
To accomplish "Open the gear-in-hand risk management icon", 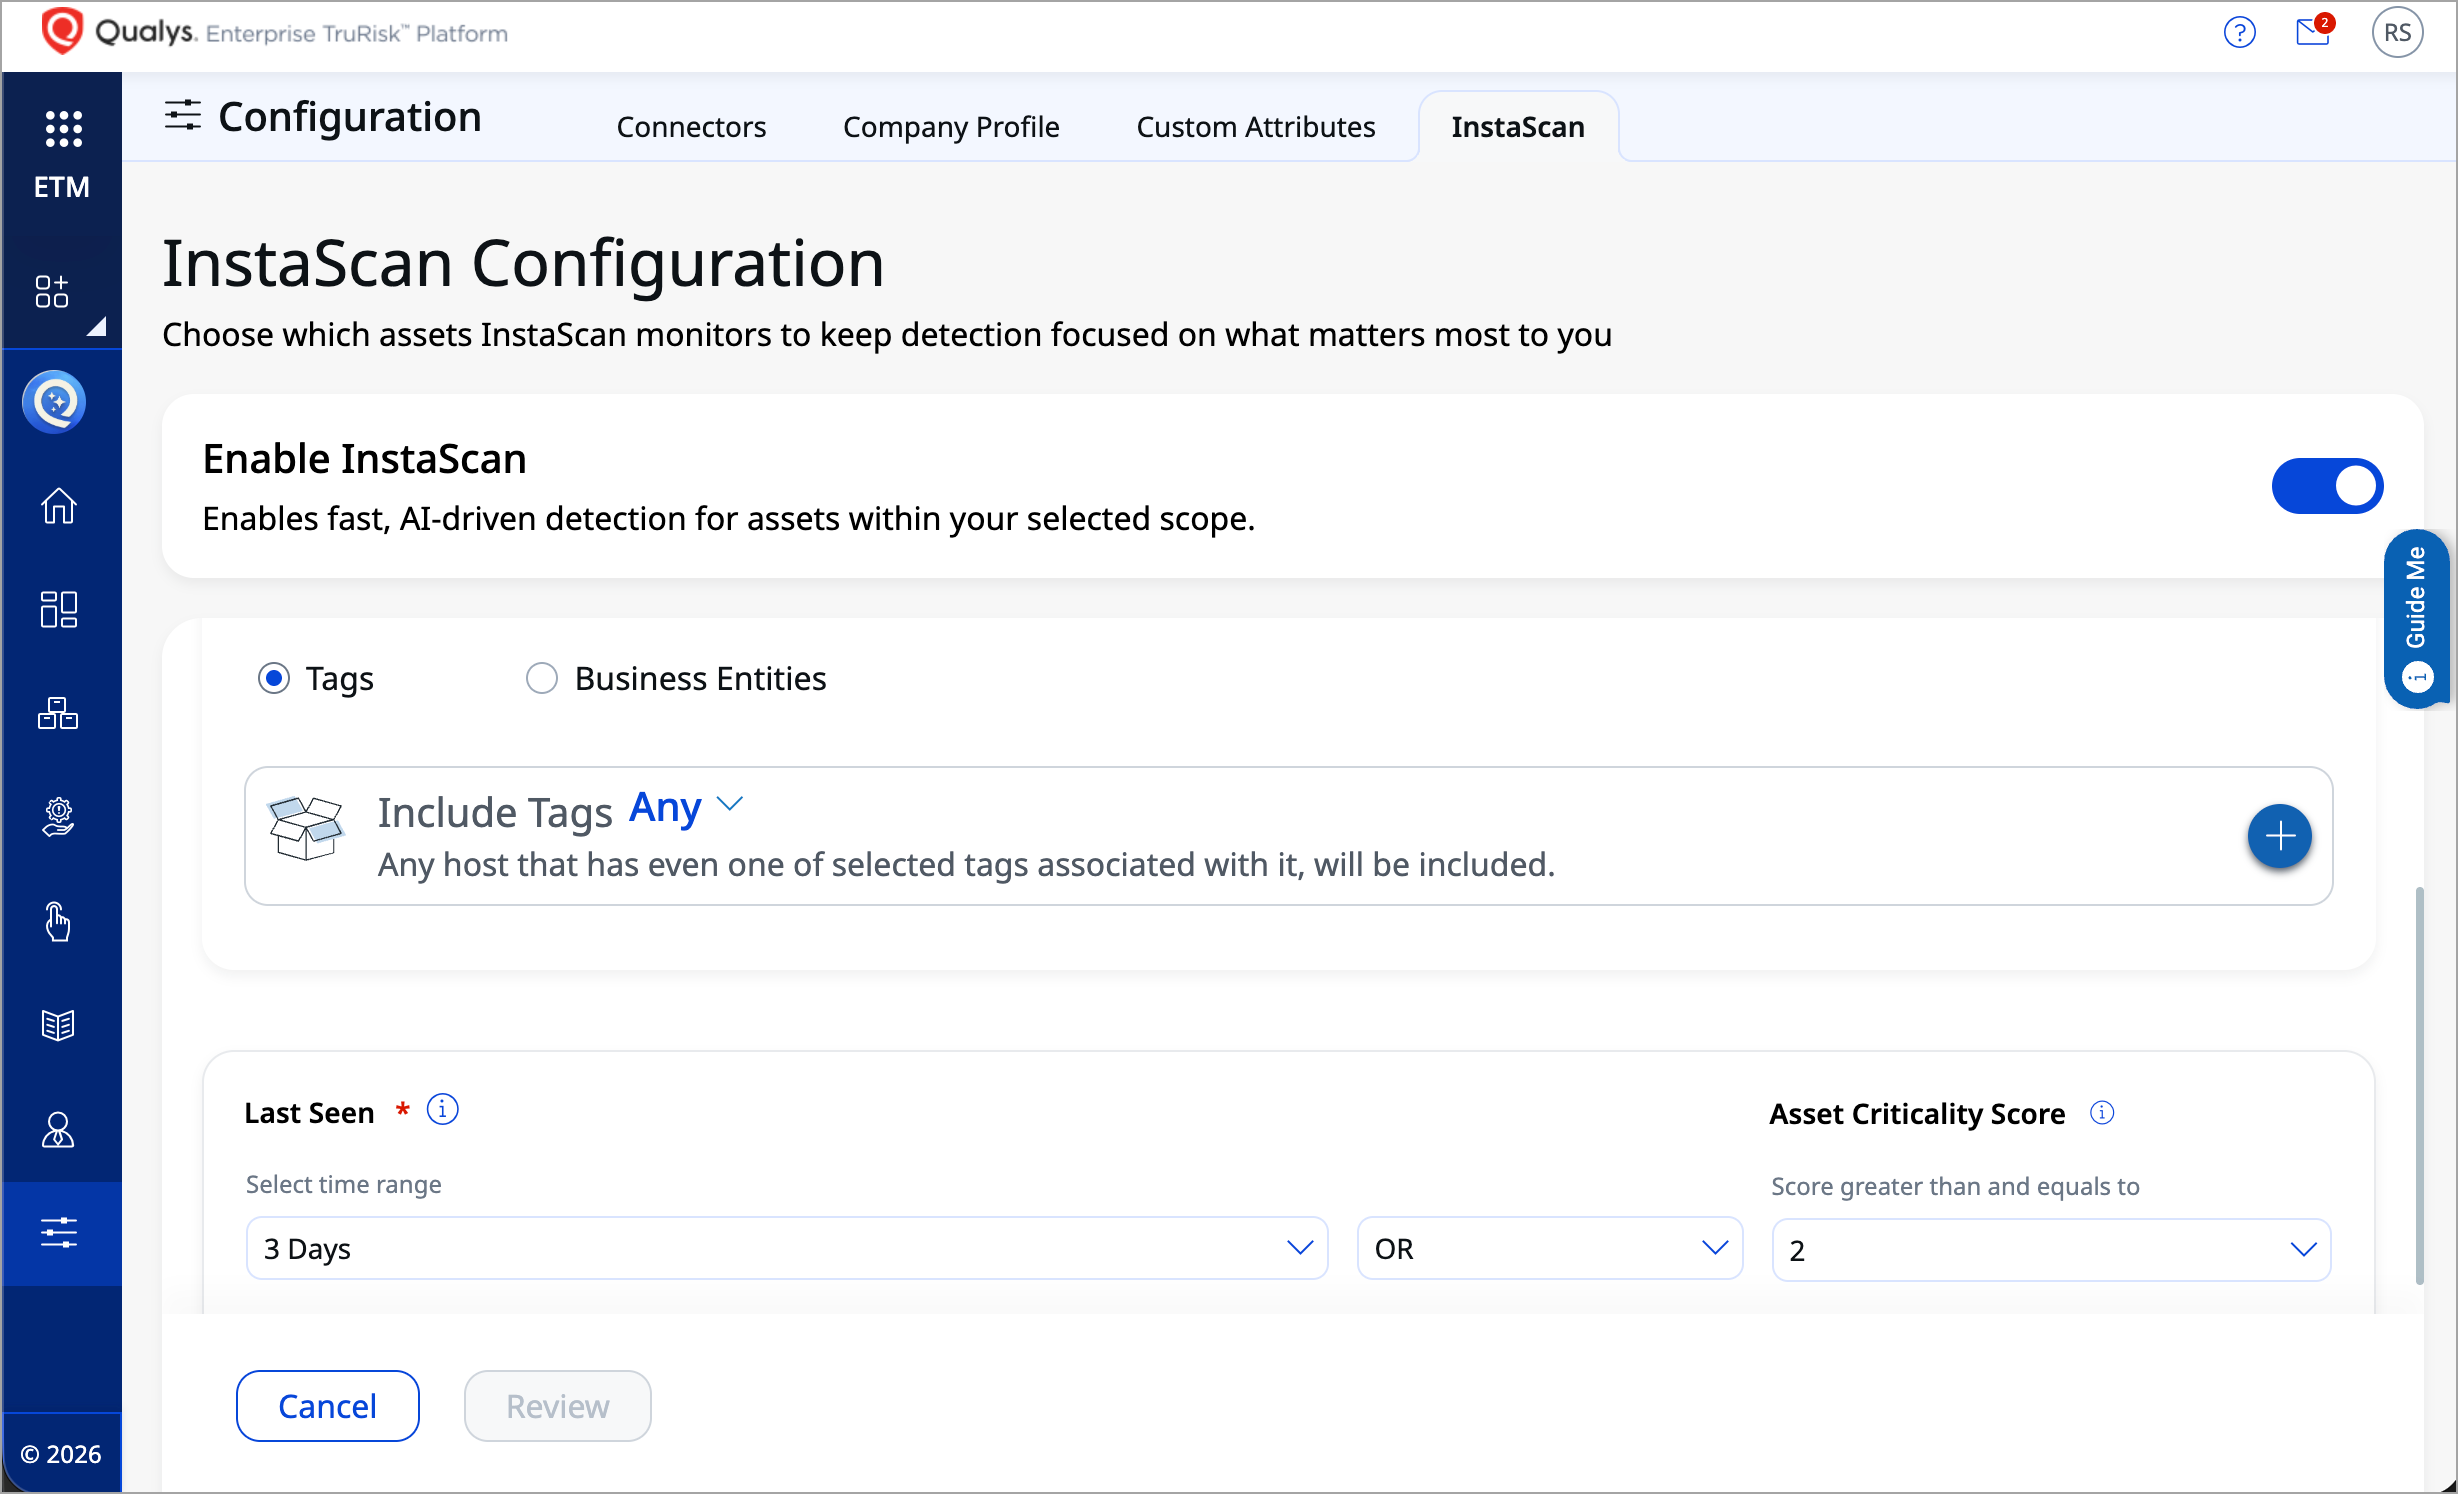I will click(x=58, y=817).
